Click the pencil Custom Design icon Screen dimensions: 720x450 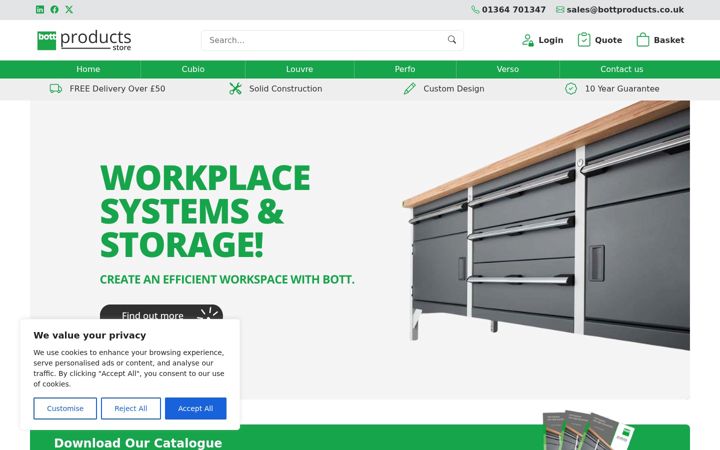pos(410,89)
